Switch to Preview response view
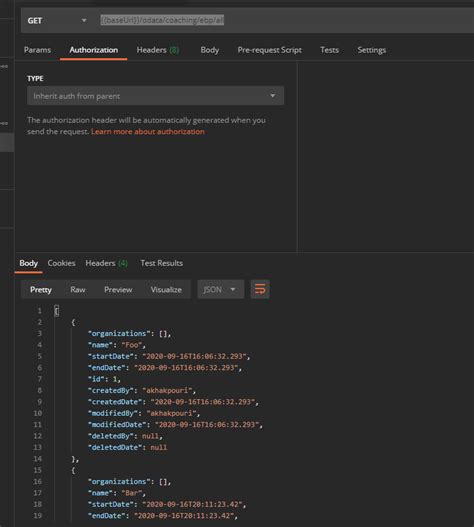The height and width of the screenshot is (527, 474). tap(118, 290)
